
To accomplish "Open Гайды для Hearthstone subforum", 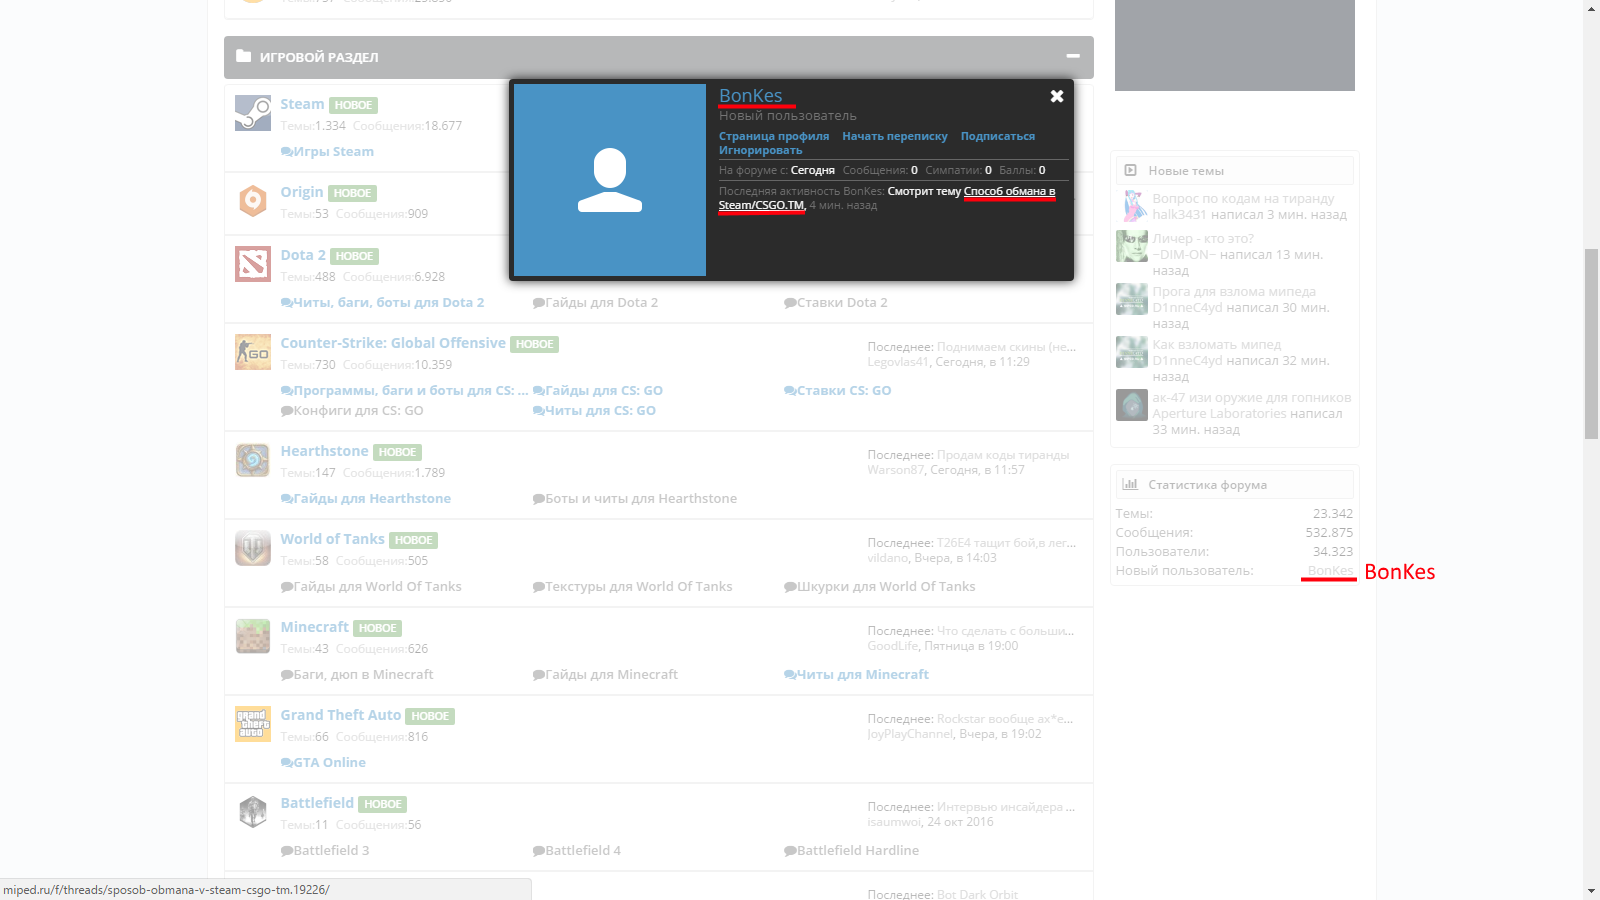I will tap(372, 499).
